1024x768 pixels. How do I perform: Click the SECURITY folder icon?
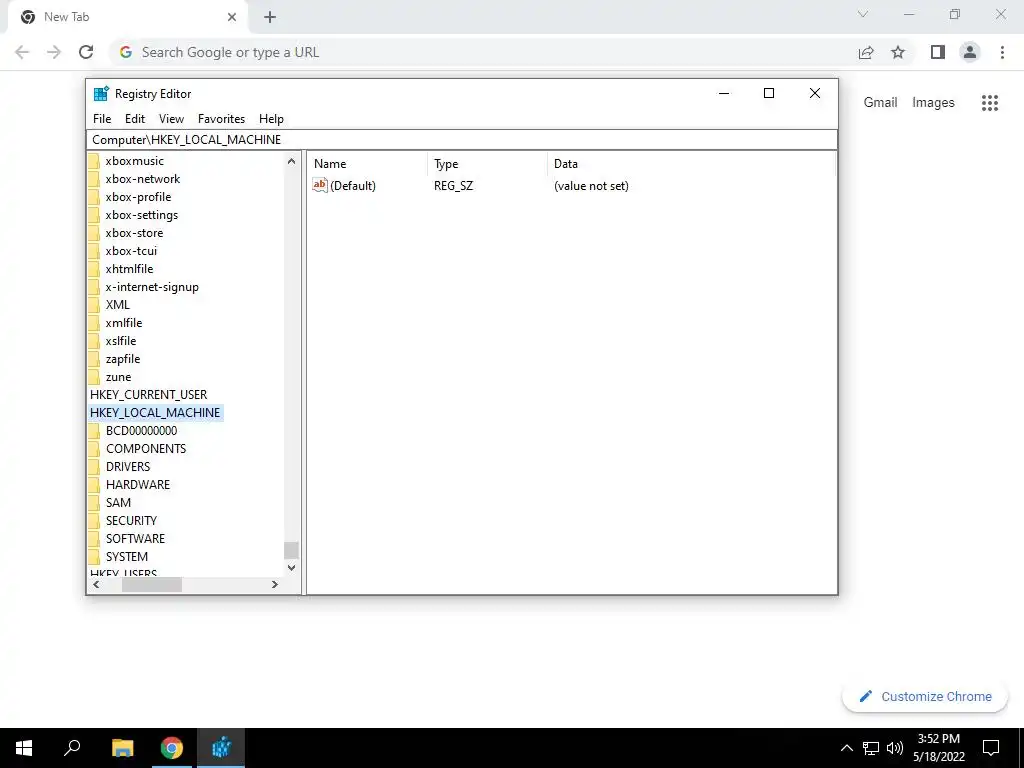pos(94,520)
